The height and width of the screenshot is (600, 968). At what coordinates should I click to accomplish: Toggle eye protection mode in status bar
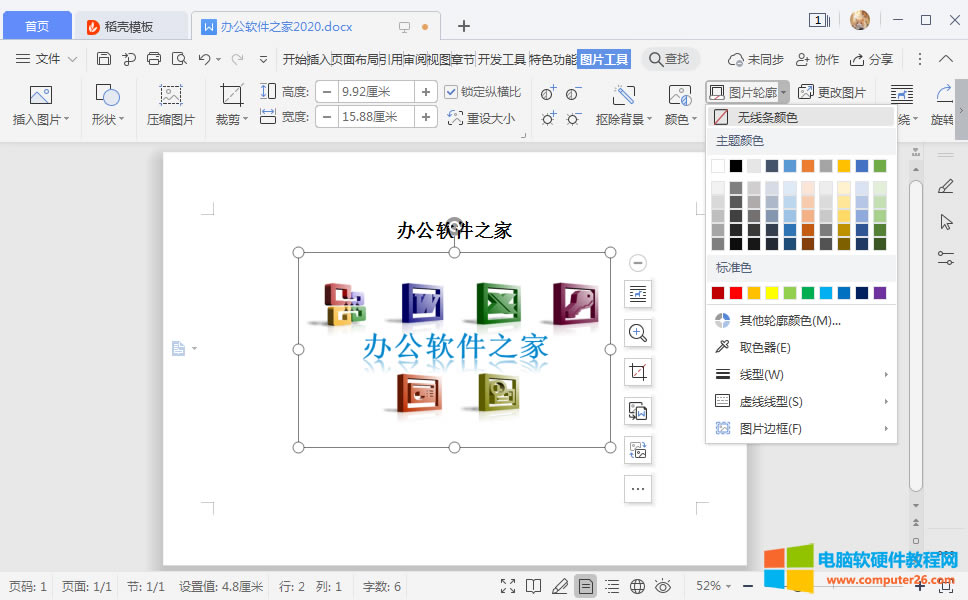pyautogui.click(x=662, y=586)
